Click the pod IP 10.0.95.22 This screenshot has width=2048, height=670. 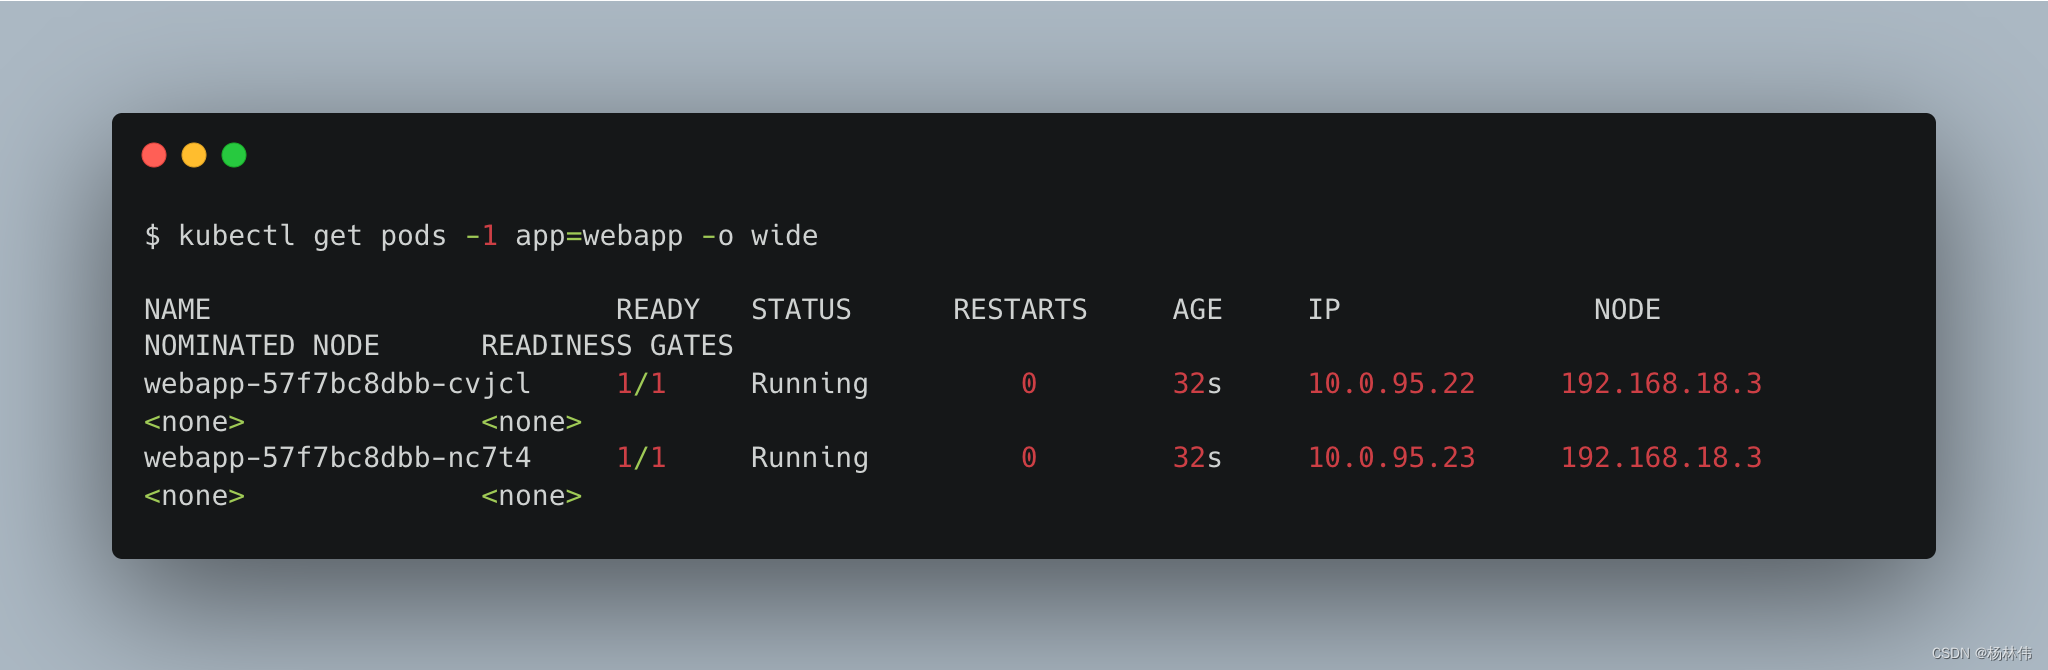[1391, 384]
